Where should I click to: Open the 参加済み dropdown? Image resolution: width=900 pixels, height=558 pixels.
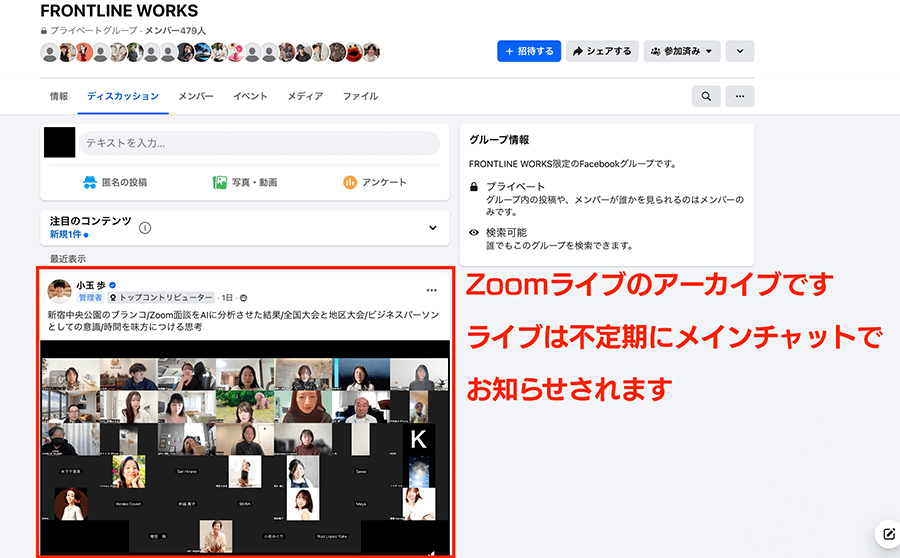click(682, 51)
